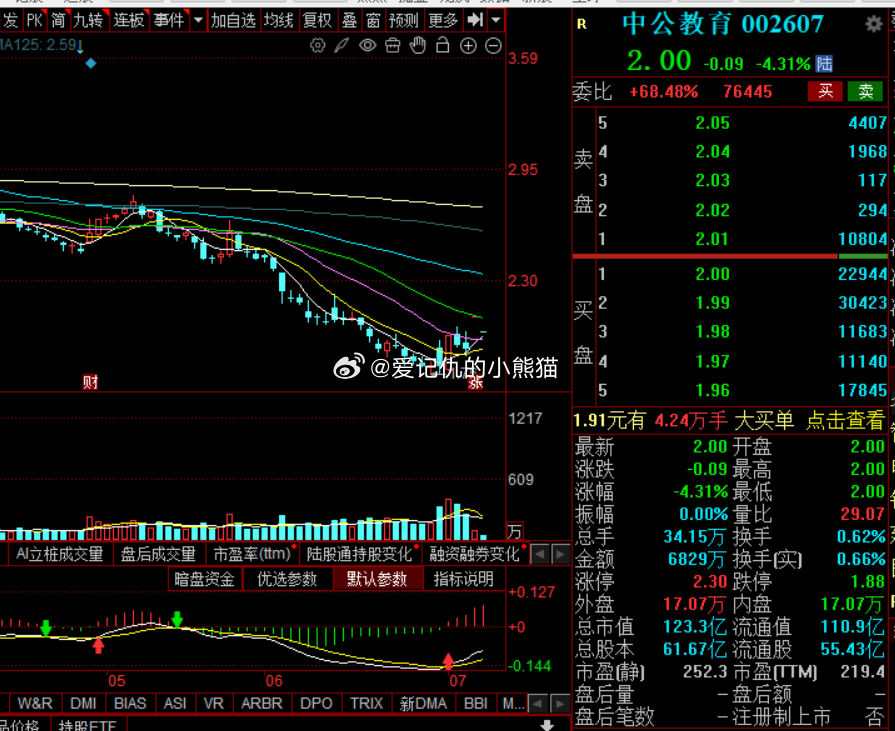This screenshot has width=895, height=731.
Task: Select the W&R indicator tab
Action: tap(35, 703)
